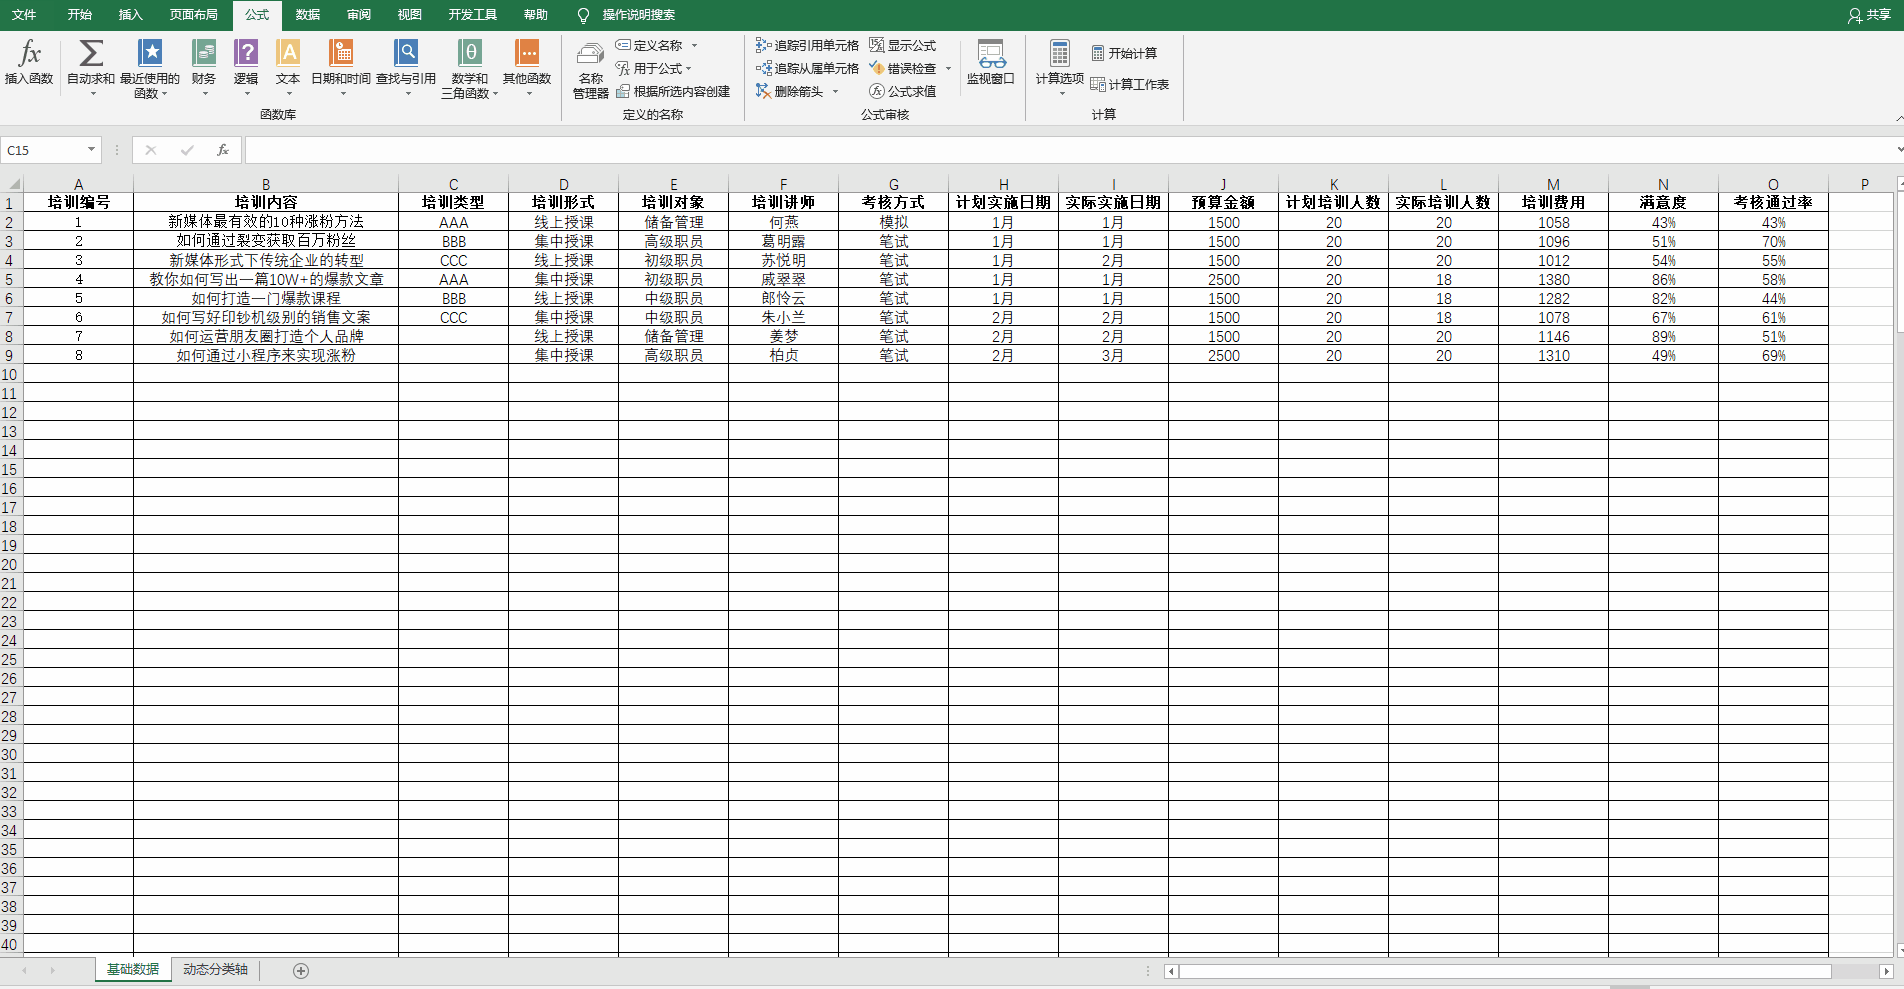The width and height of the screenshot is (1904, 989).
Task: Expand the 错误检查 dropdown arrow
Action: pos(948,68)
